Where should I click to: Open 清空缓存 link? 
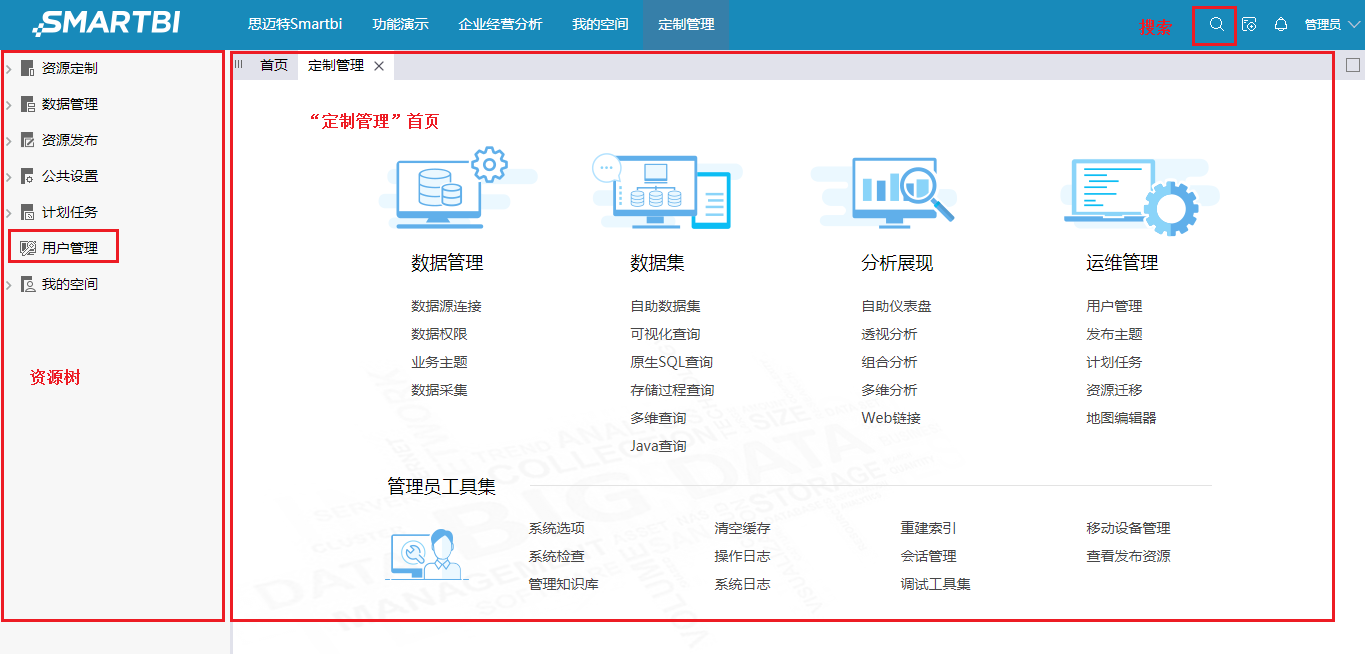tap(742, 528)
